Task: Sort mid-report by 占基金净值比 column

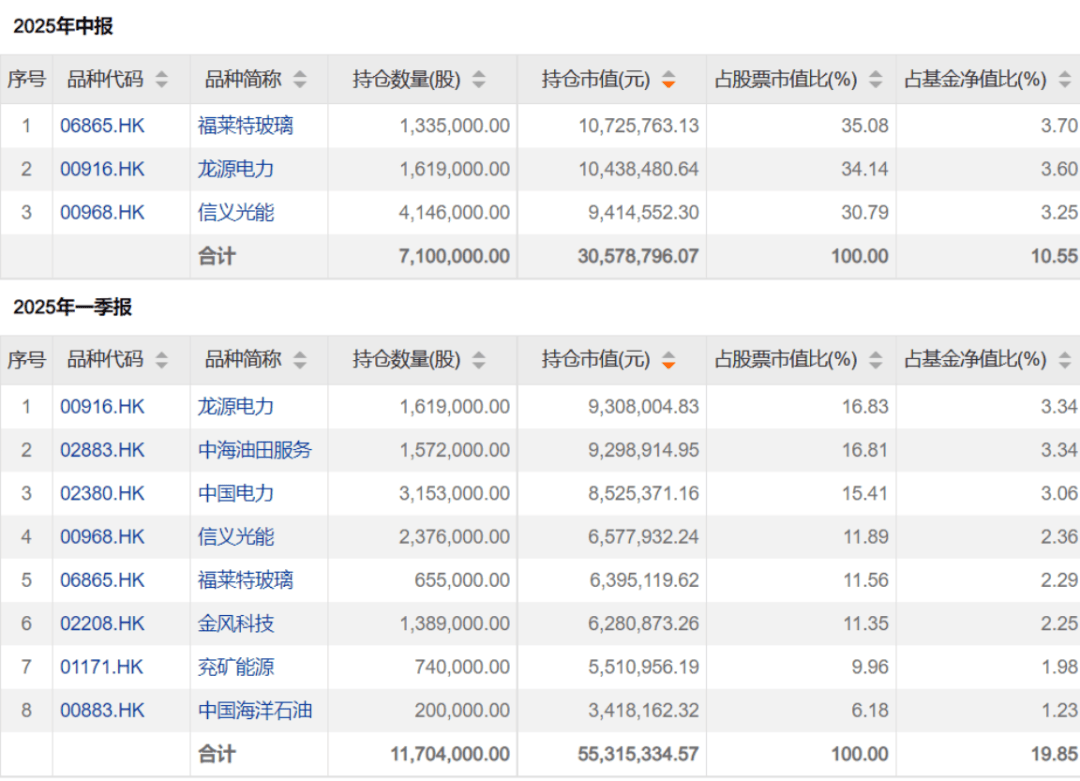Action: click(x=1064, y=80)
